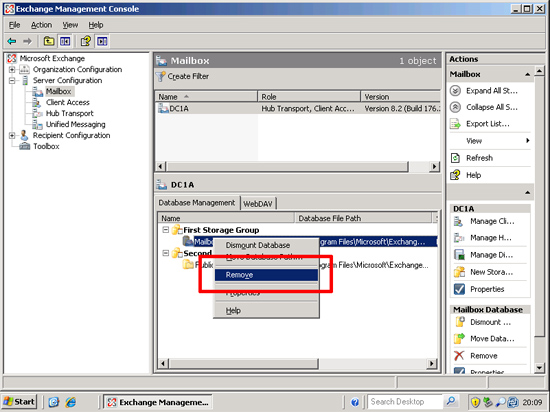Choose Remove in context menu
Screen dimensions: 550x412
pyautogui.click(x=266, y=275)
